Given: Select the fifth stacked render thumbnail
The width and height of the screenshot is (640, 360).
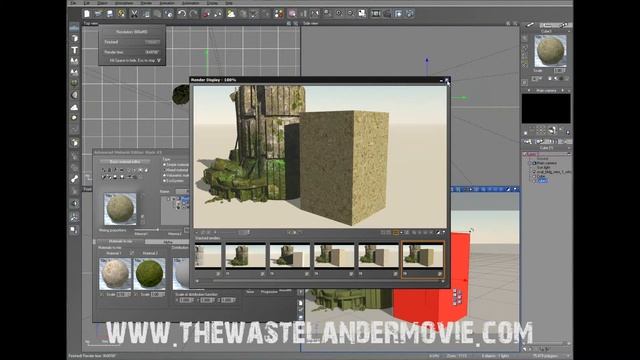Looking at the screenshot, I should pyautogui.click(x=378, y=257).
